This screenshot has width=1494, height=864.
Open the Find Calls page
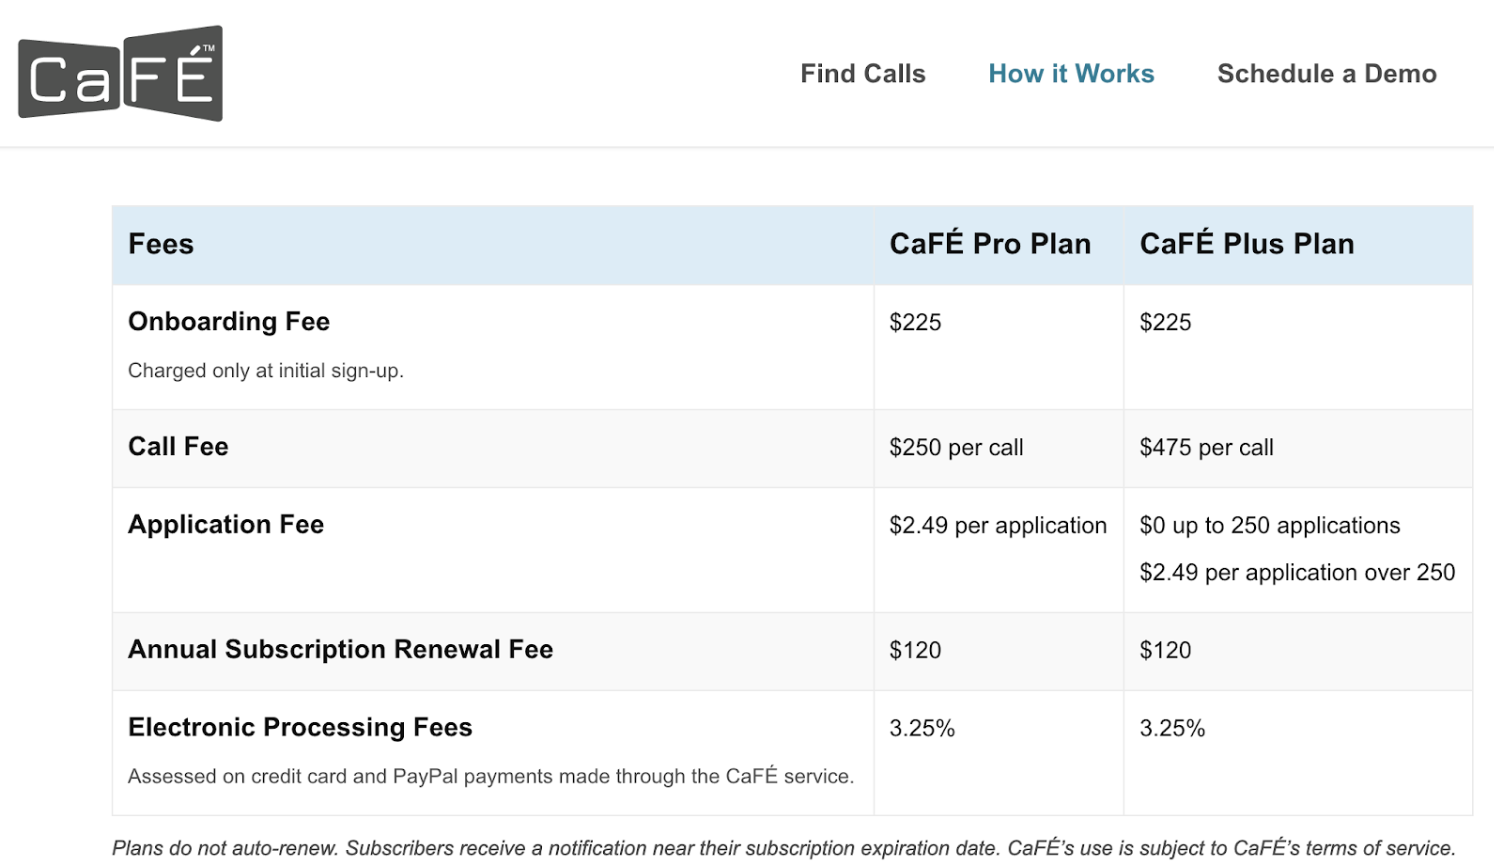[x=862, y=73]
